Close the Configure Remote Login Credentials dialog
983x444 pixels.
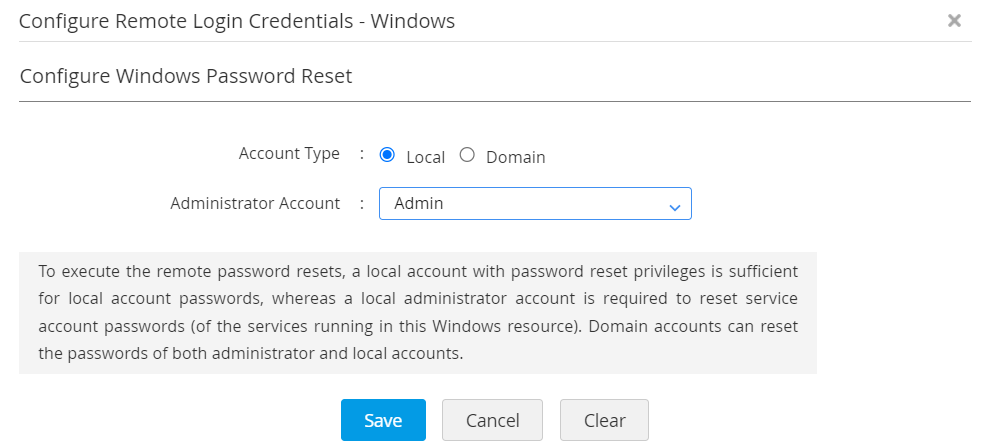pyautogui.click(x=954, y=20)
